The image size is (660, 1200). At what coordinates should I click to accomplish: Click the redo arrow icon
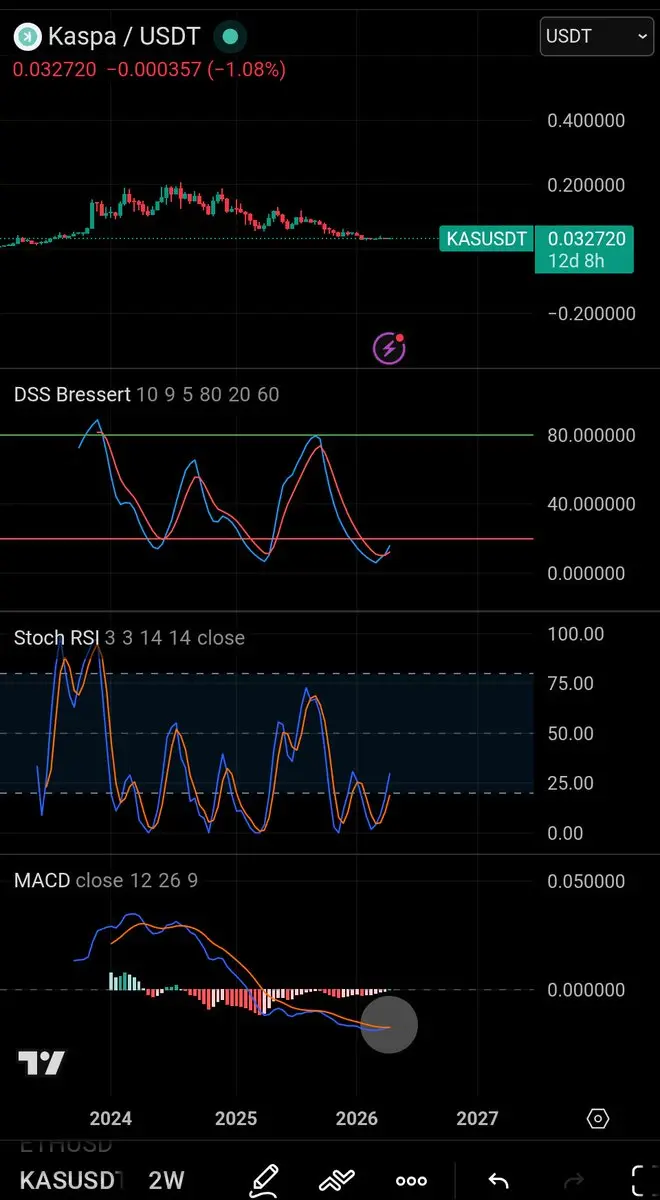pos(574,1181)
